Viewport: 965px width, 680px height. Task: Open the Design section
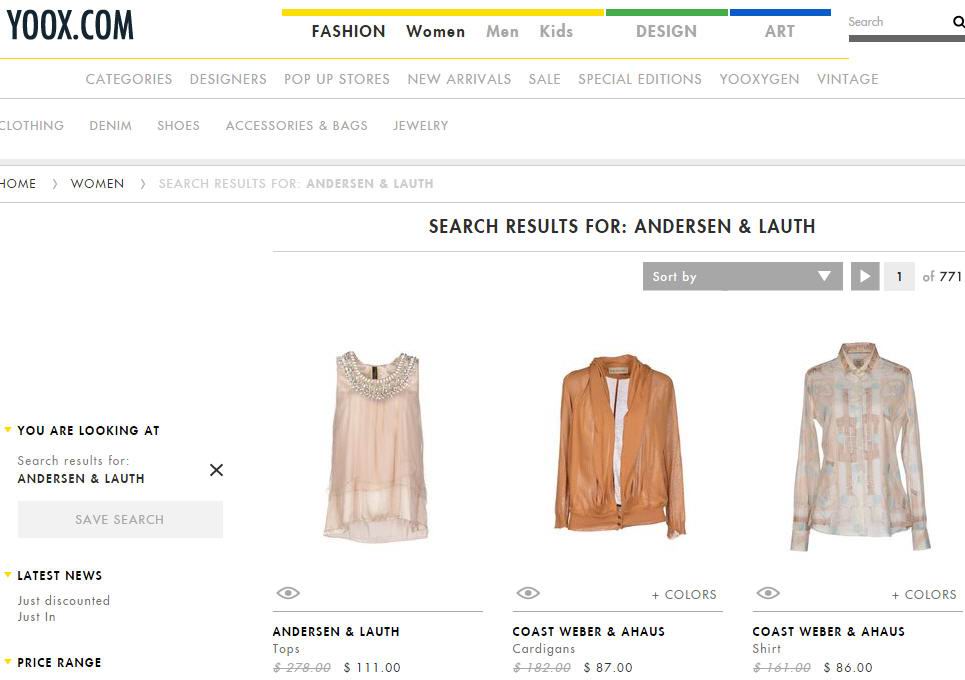coord(666,31)
